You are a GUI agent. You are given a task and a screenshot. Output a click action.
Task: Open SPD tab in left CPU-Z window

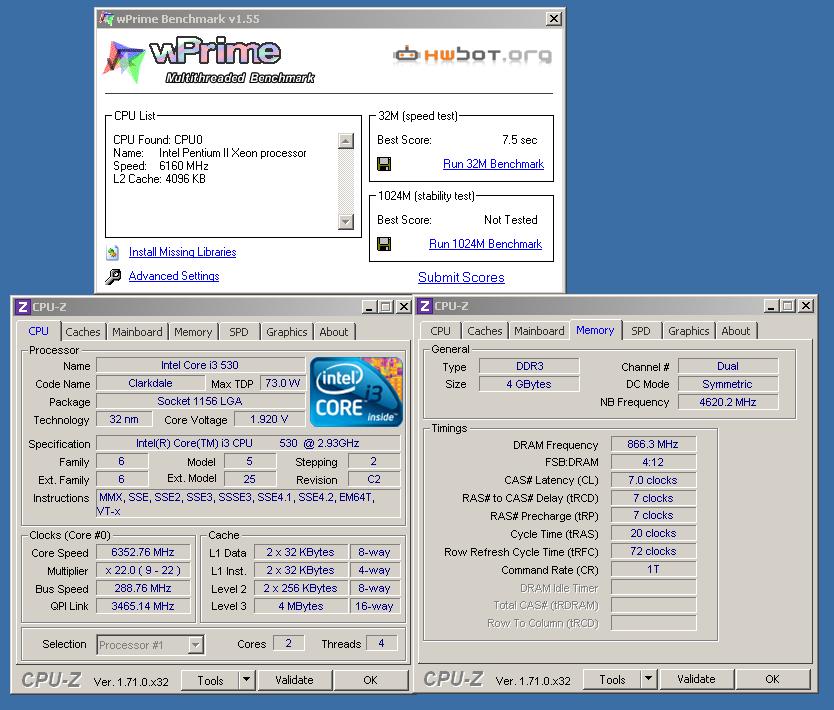pyautogui.click(x=239, y=332)
